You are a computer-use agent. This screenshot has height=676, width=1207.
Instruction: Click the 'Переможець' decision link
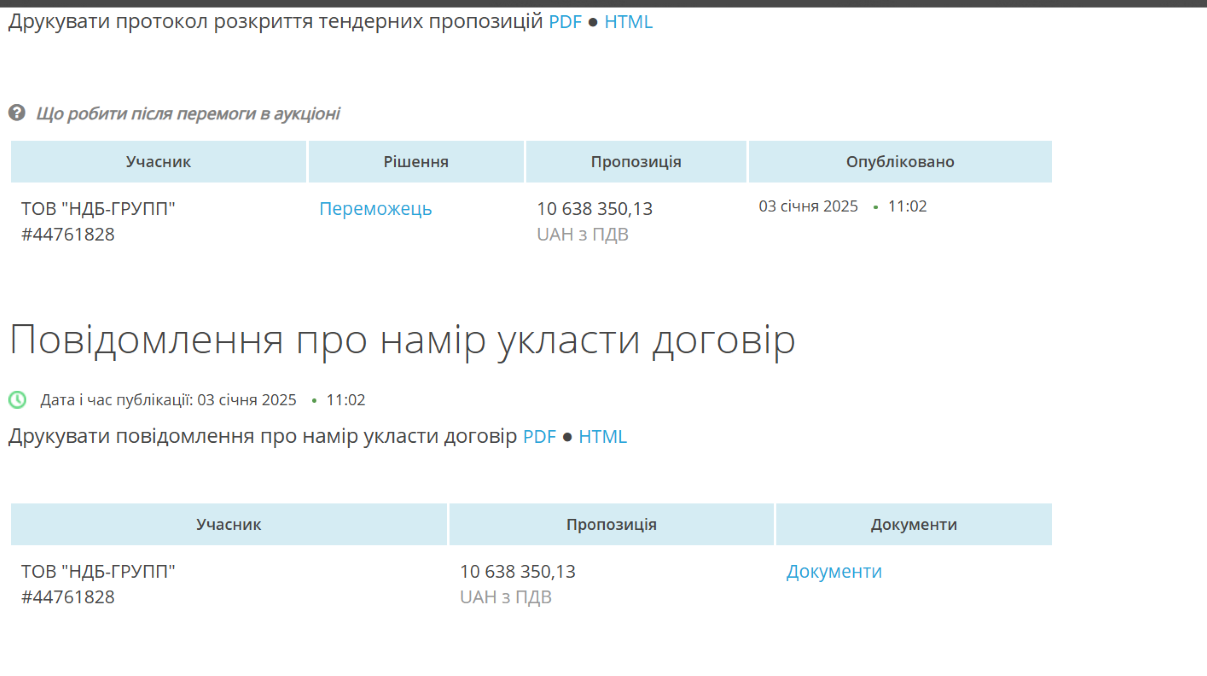point(376,209)
